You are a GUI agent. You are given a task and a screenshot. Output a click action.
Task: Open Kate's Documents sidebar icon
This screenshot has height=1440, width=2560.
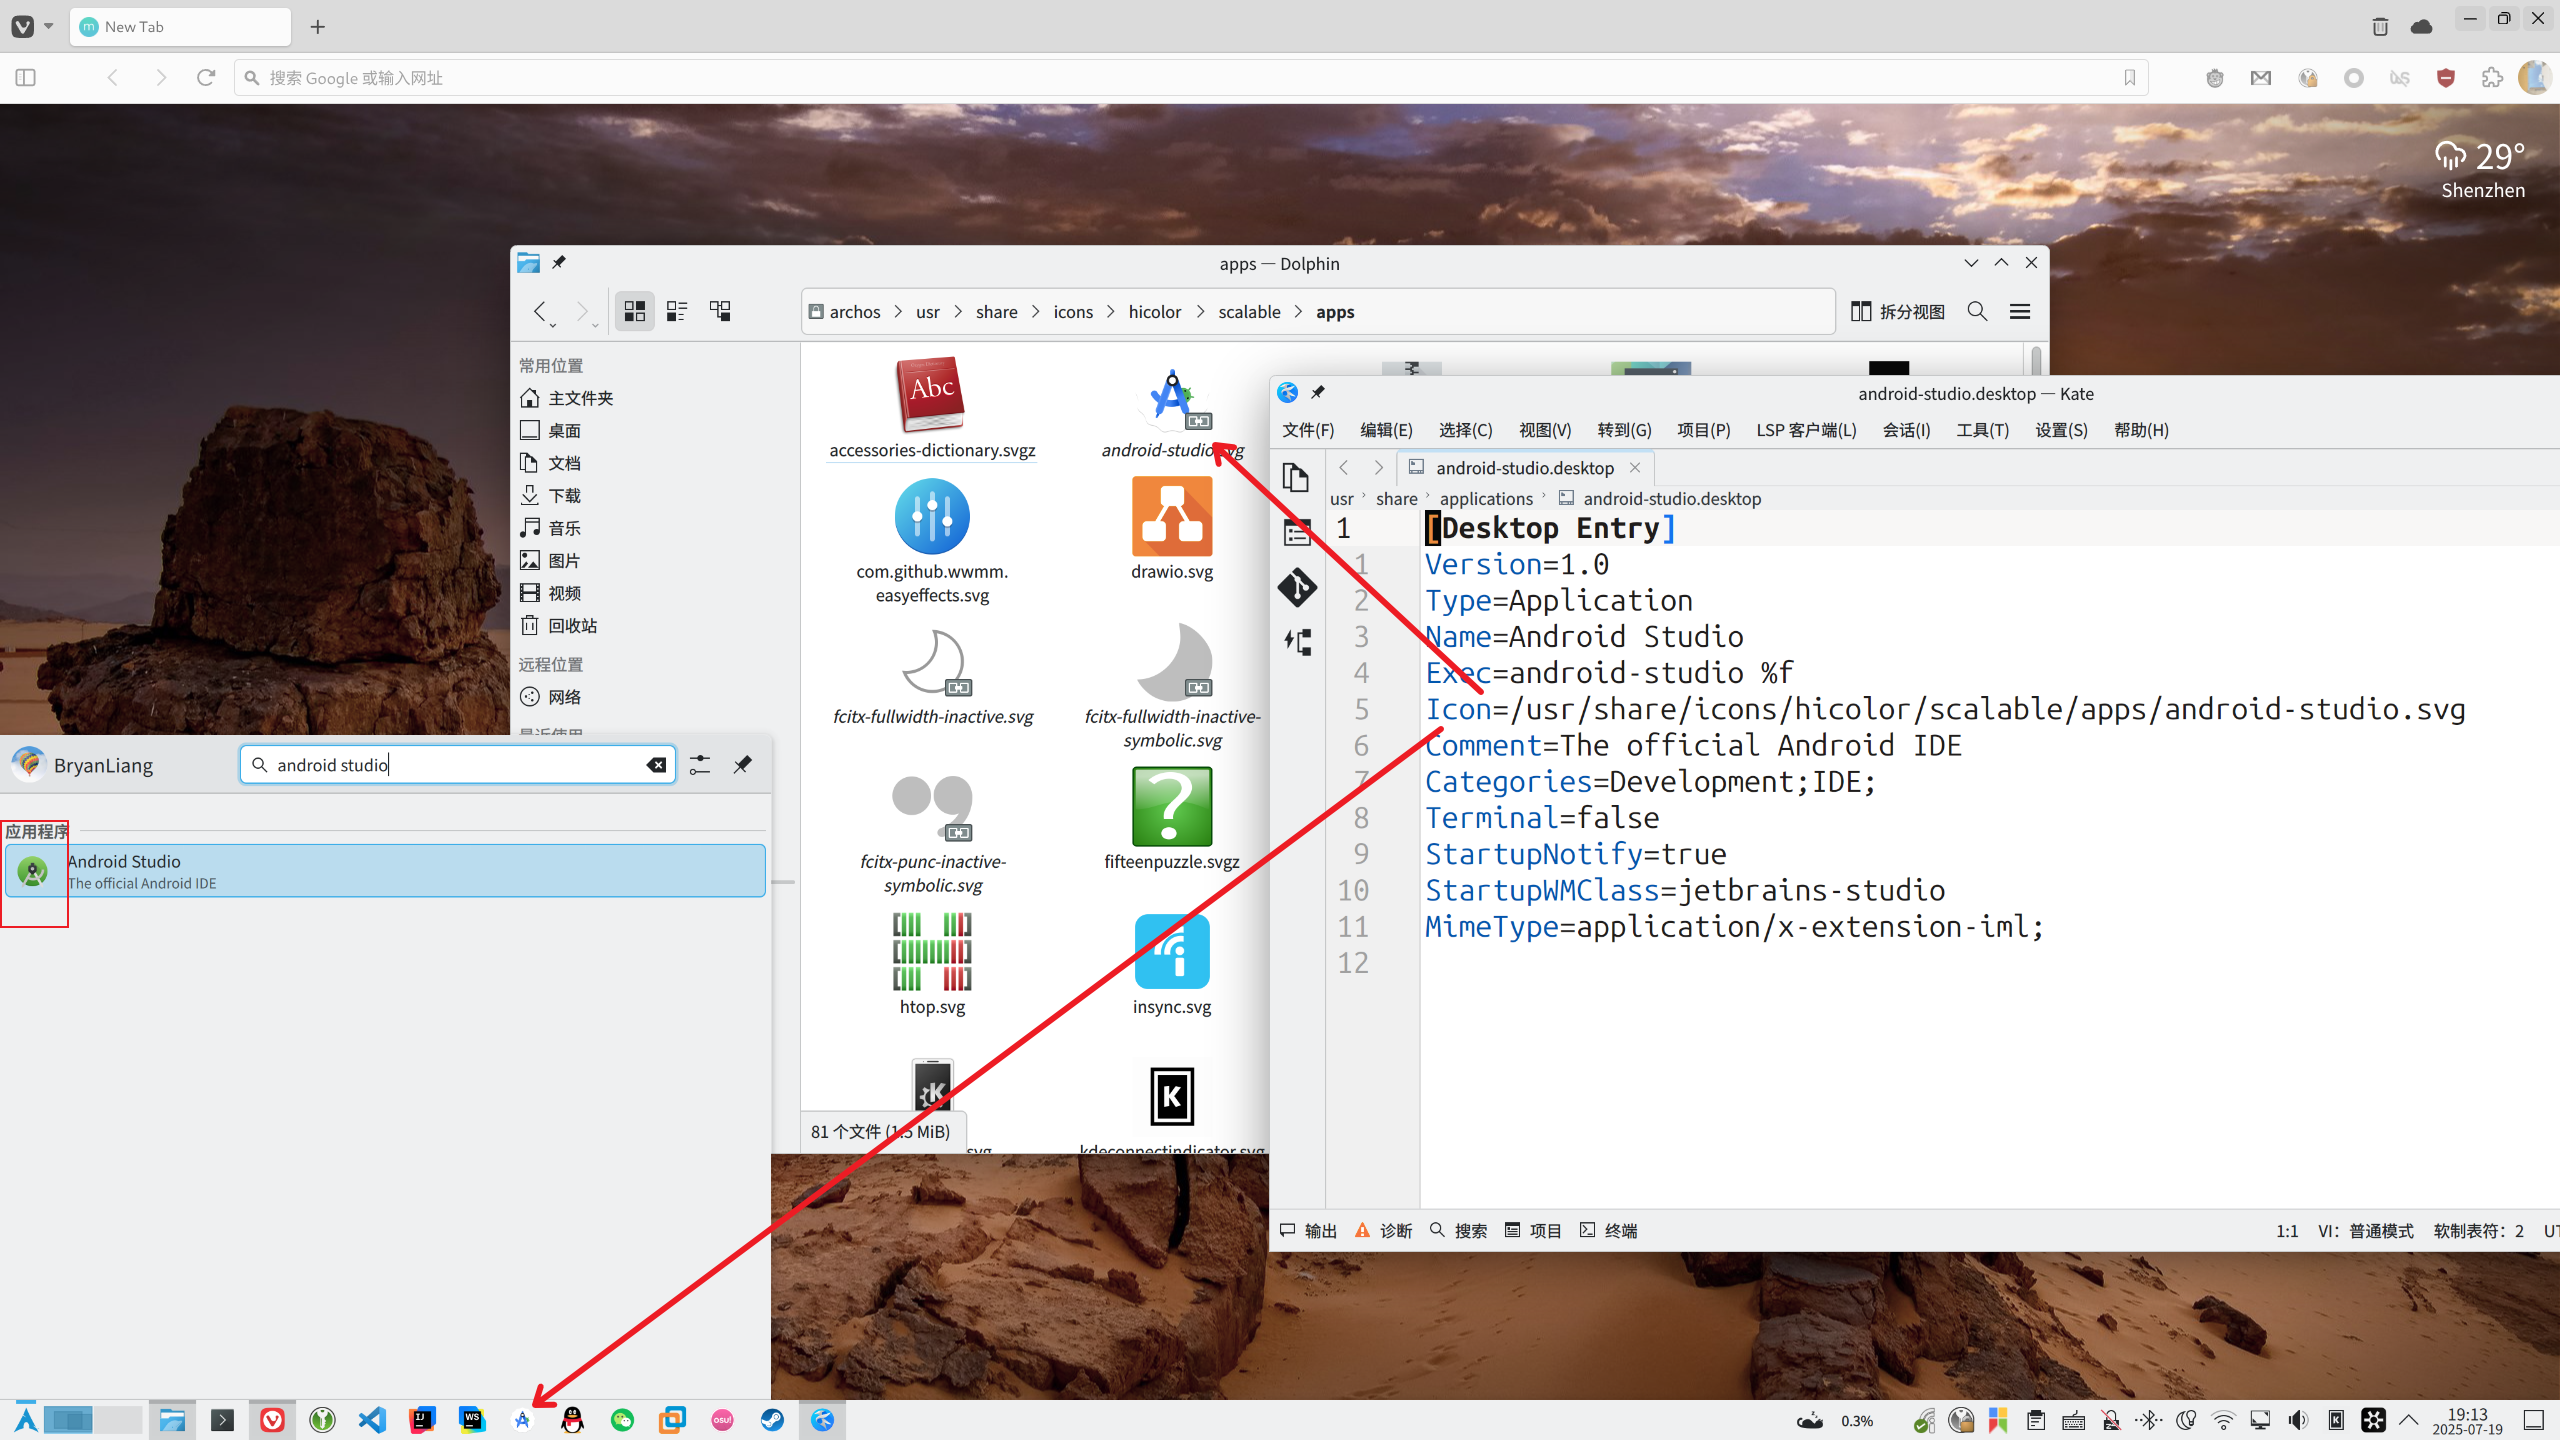pos(1296,478)
